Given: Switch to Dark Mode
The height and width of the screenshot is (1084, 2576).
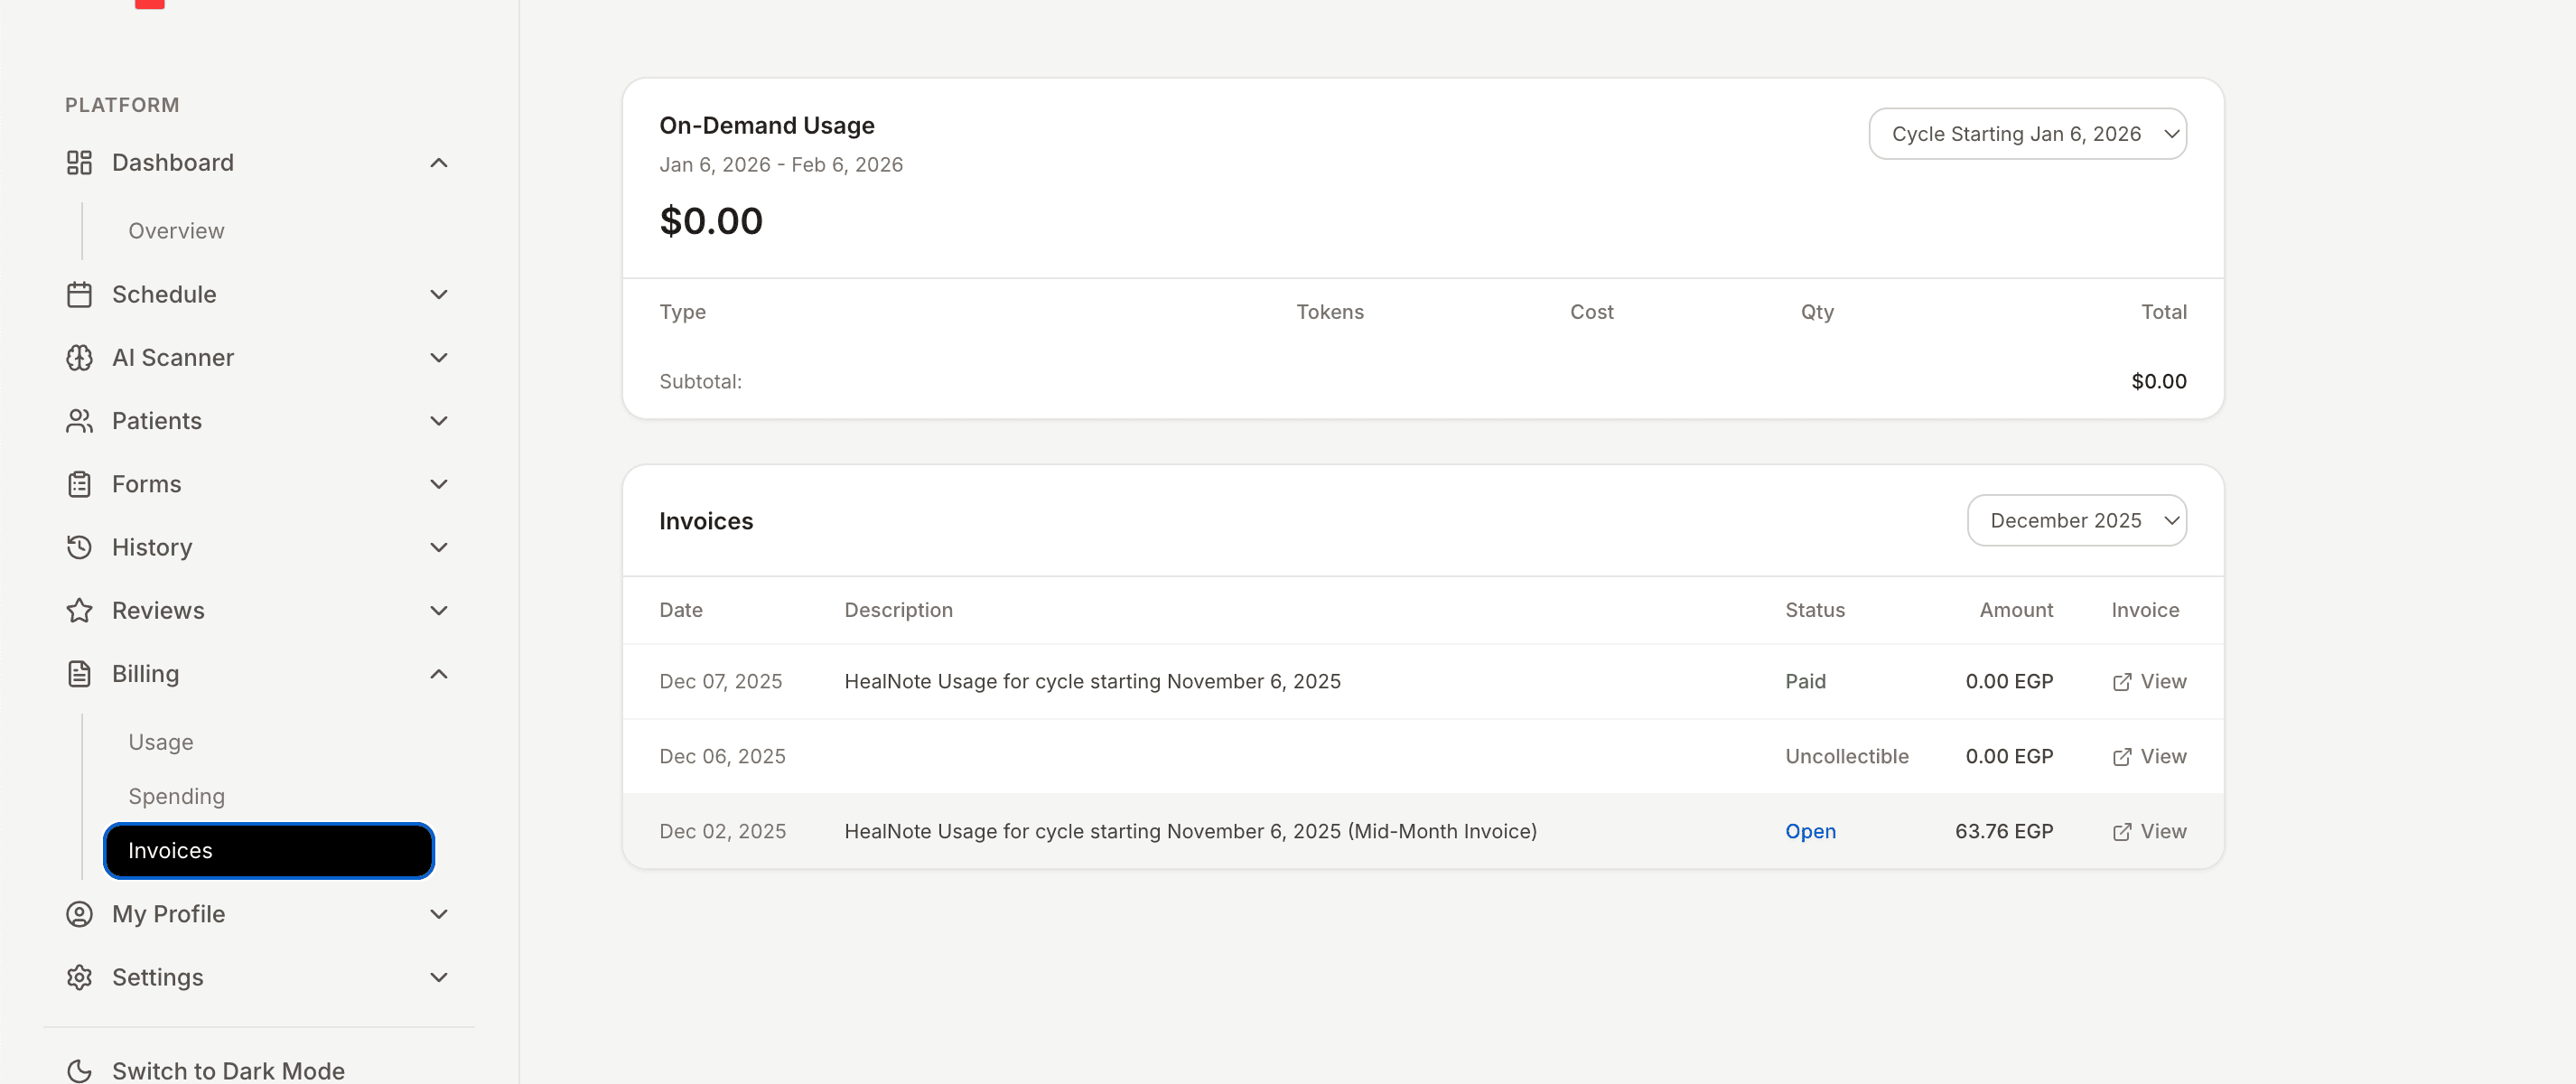Looking at the screenshot, I should [x=228, y=1071].
